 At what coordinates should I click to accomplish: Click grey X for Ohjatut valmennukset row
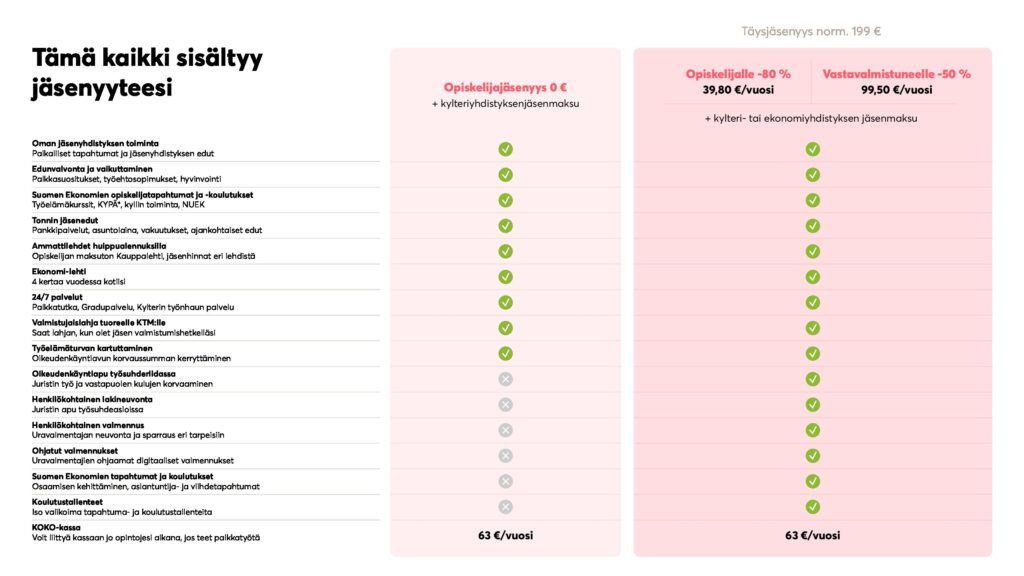point(505,456)
